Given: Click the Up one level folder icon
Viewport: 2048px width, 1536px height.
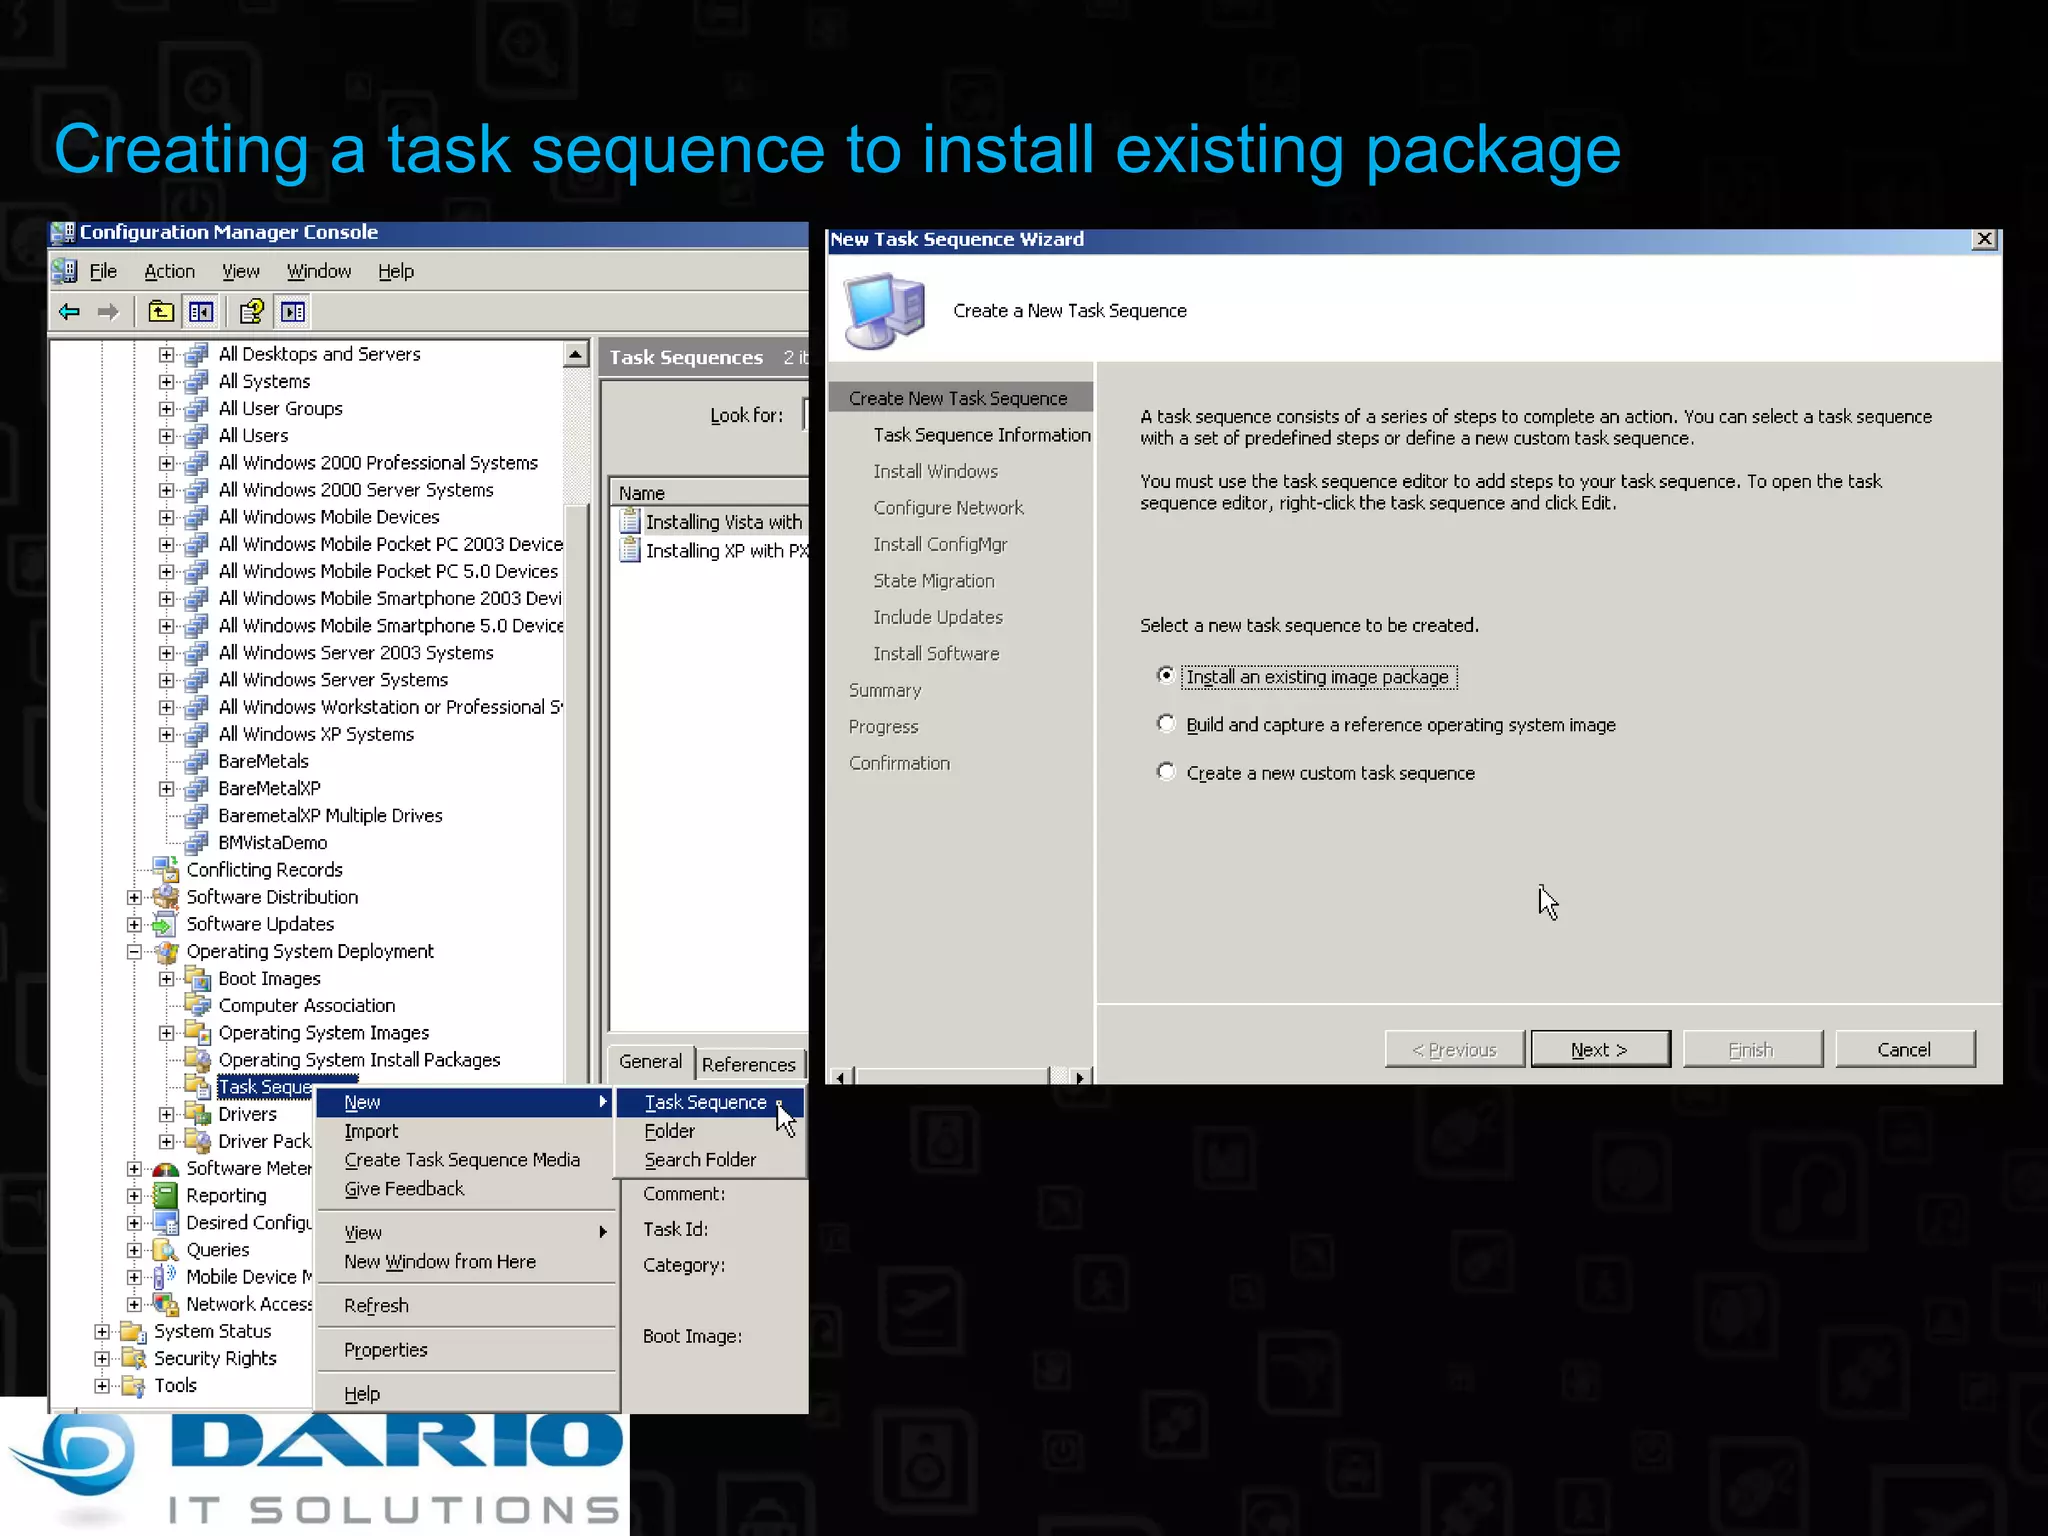Looking at the screenshot, I should [160, 312].
